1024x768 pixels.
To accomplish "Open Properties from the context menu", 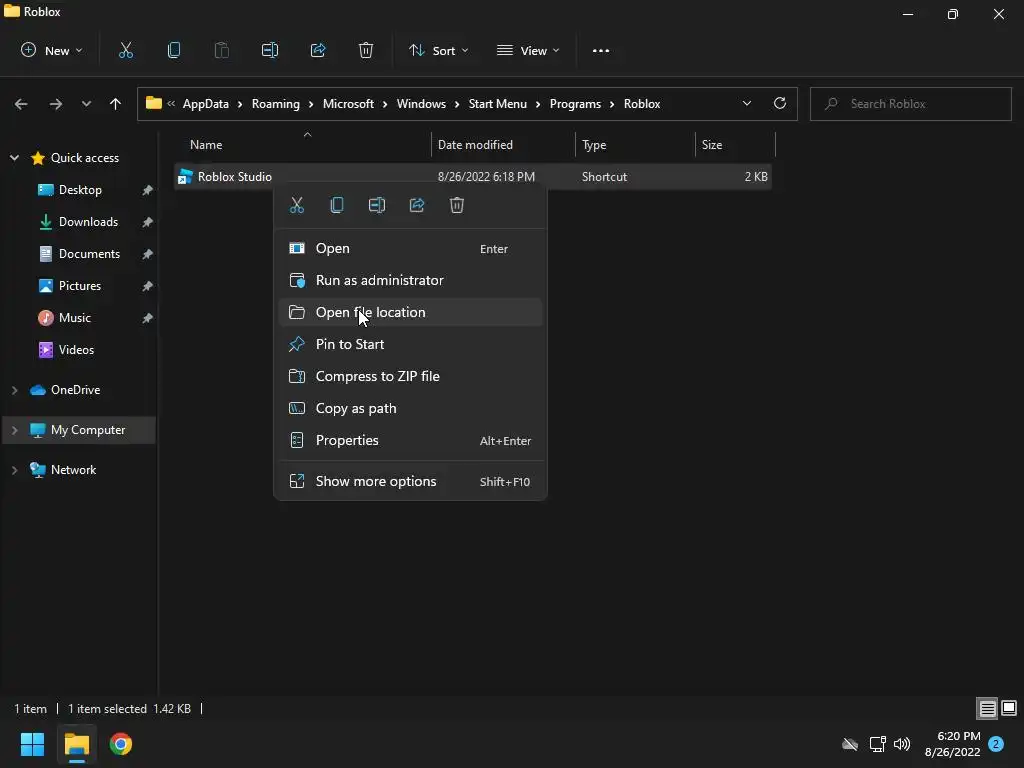I will [410, 440].
